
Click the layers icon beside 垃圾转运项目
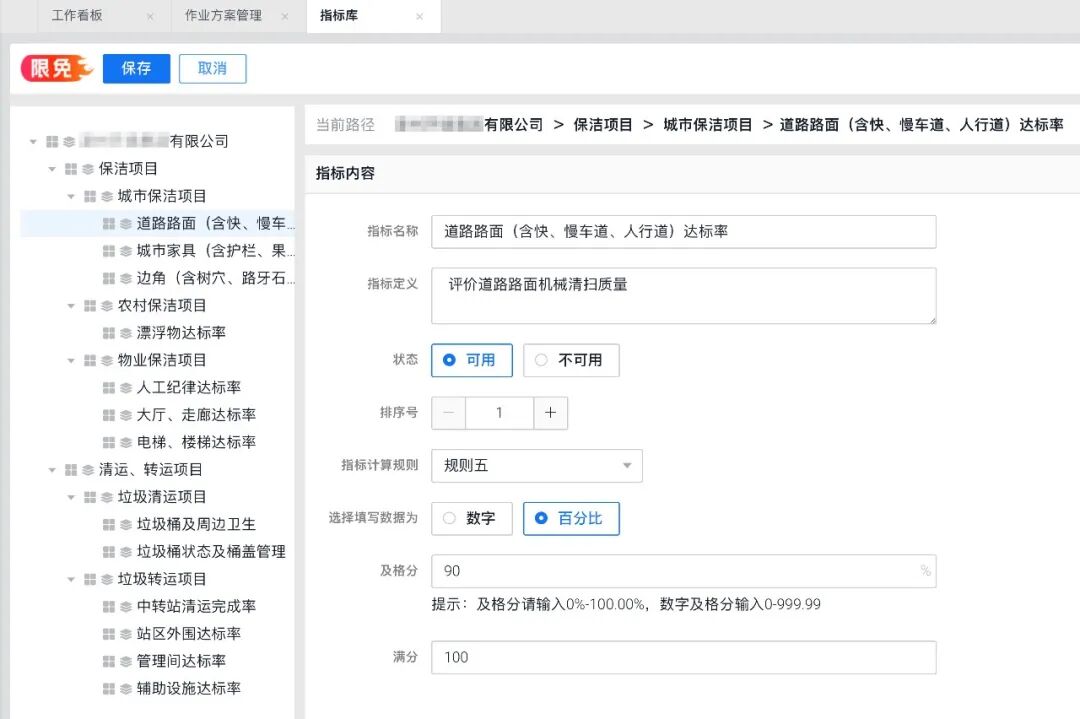click(x=106, y=577)
